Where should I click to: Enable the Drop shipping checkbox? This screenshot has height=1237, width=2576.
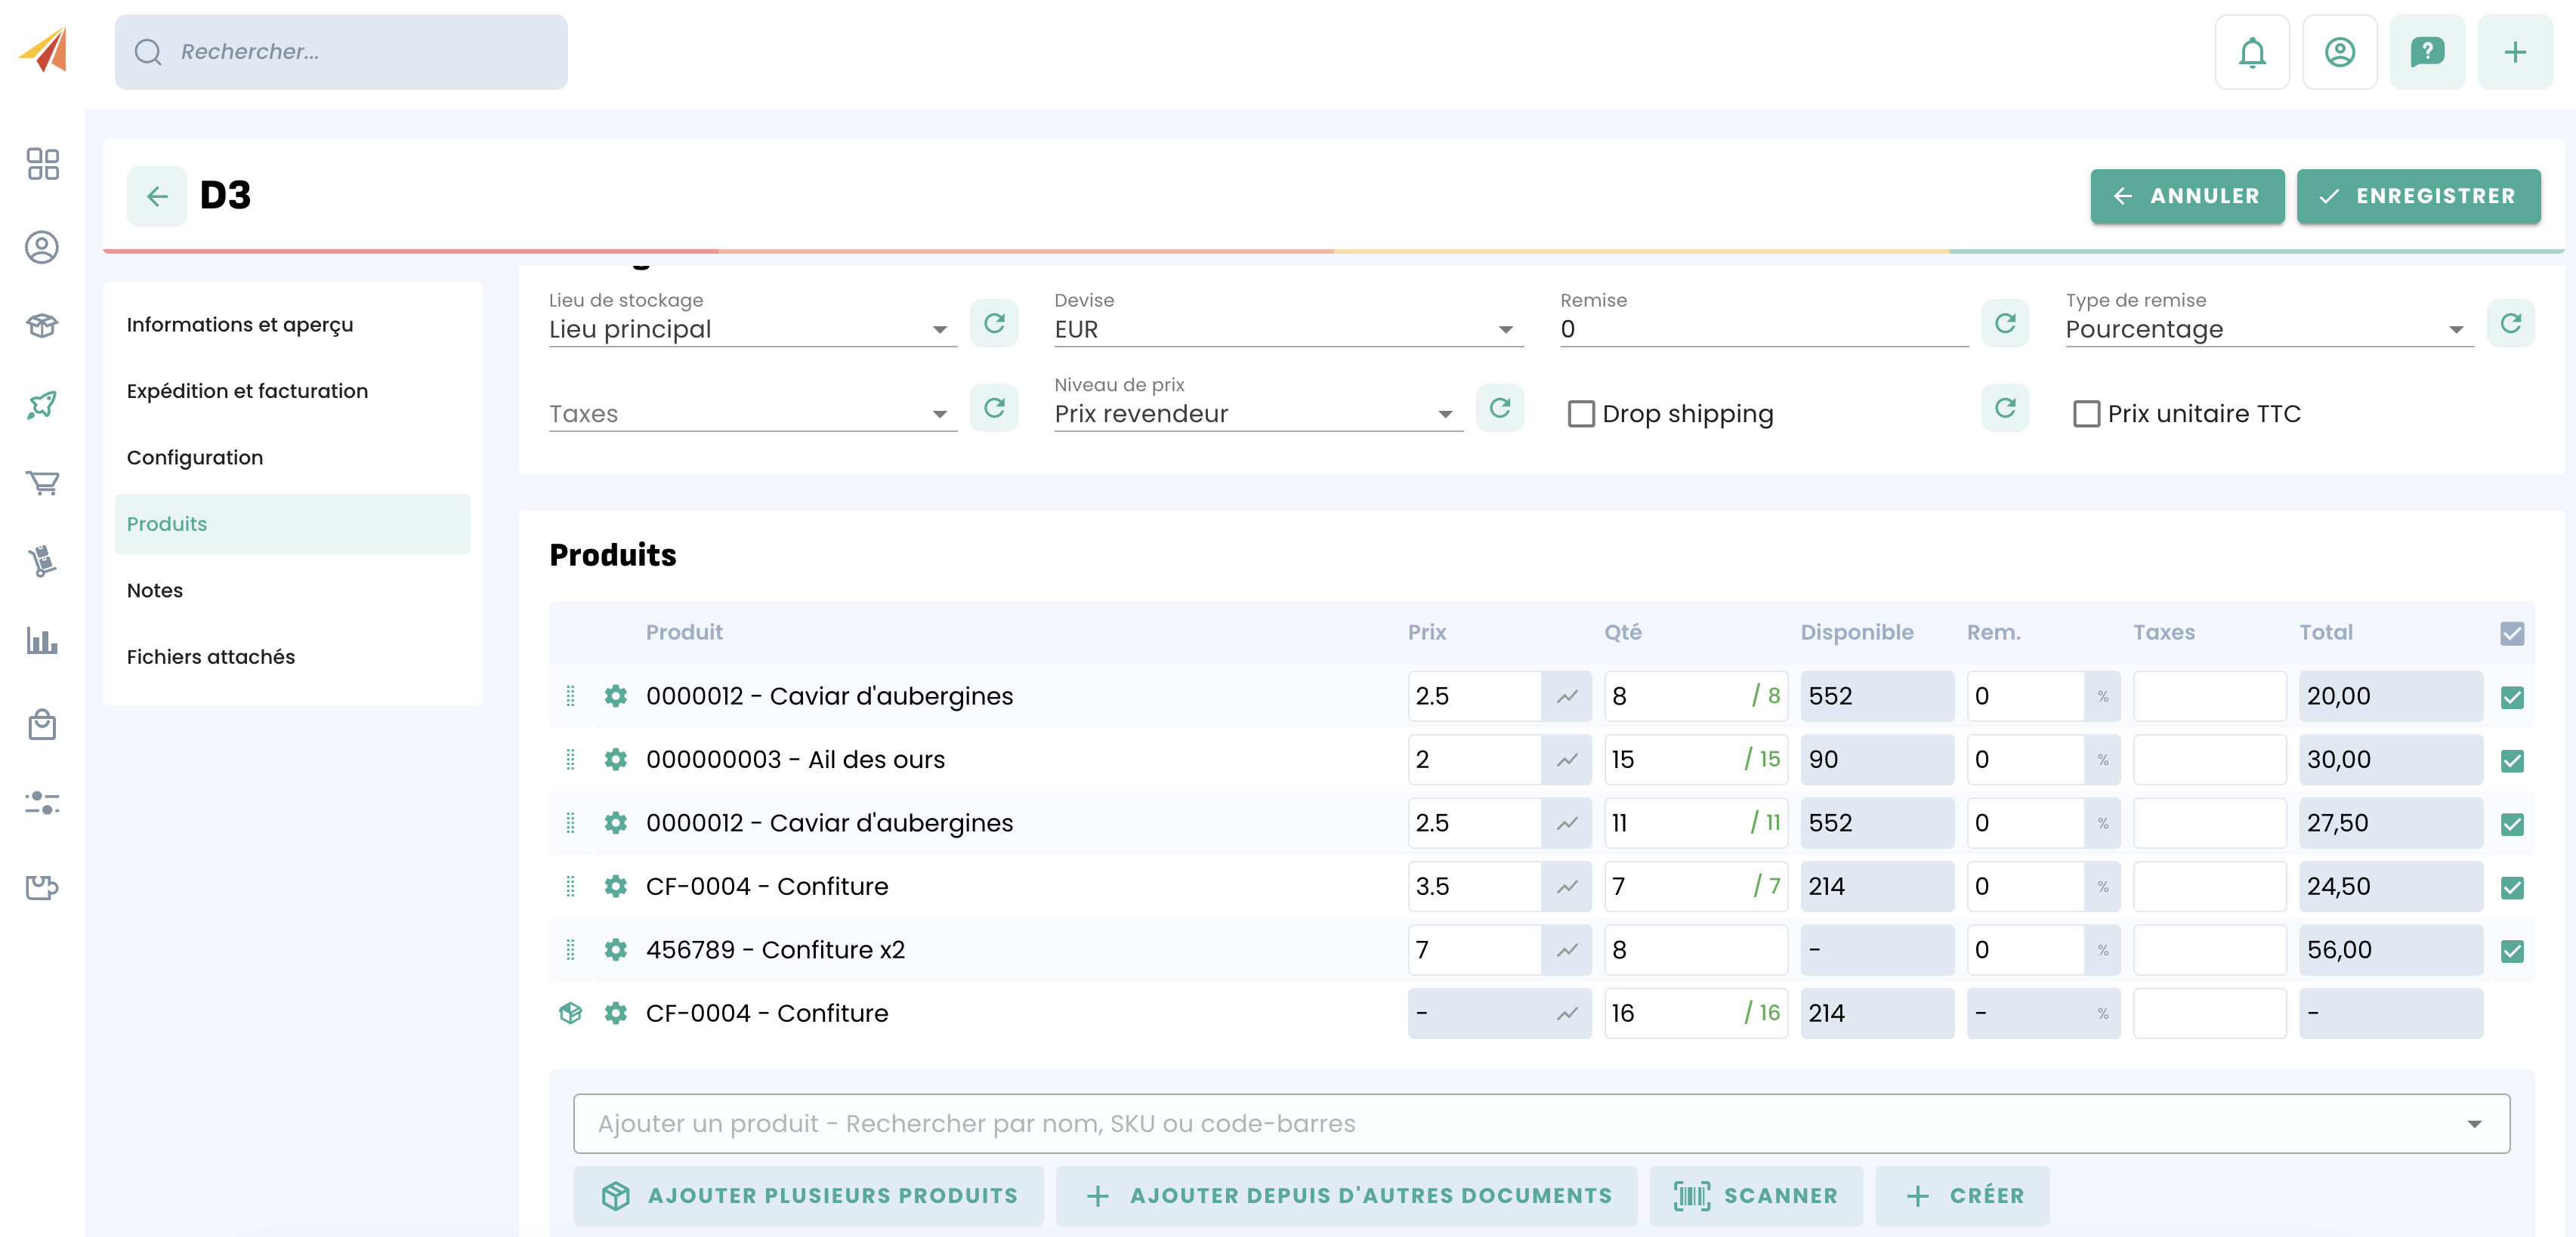(1580, 414)
